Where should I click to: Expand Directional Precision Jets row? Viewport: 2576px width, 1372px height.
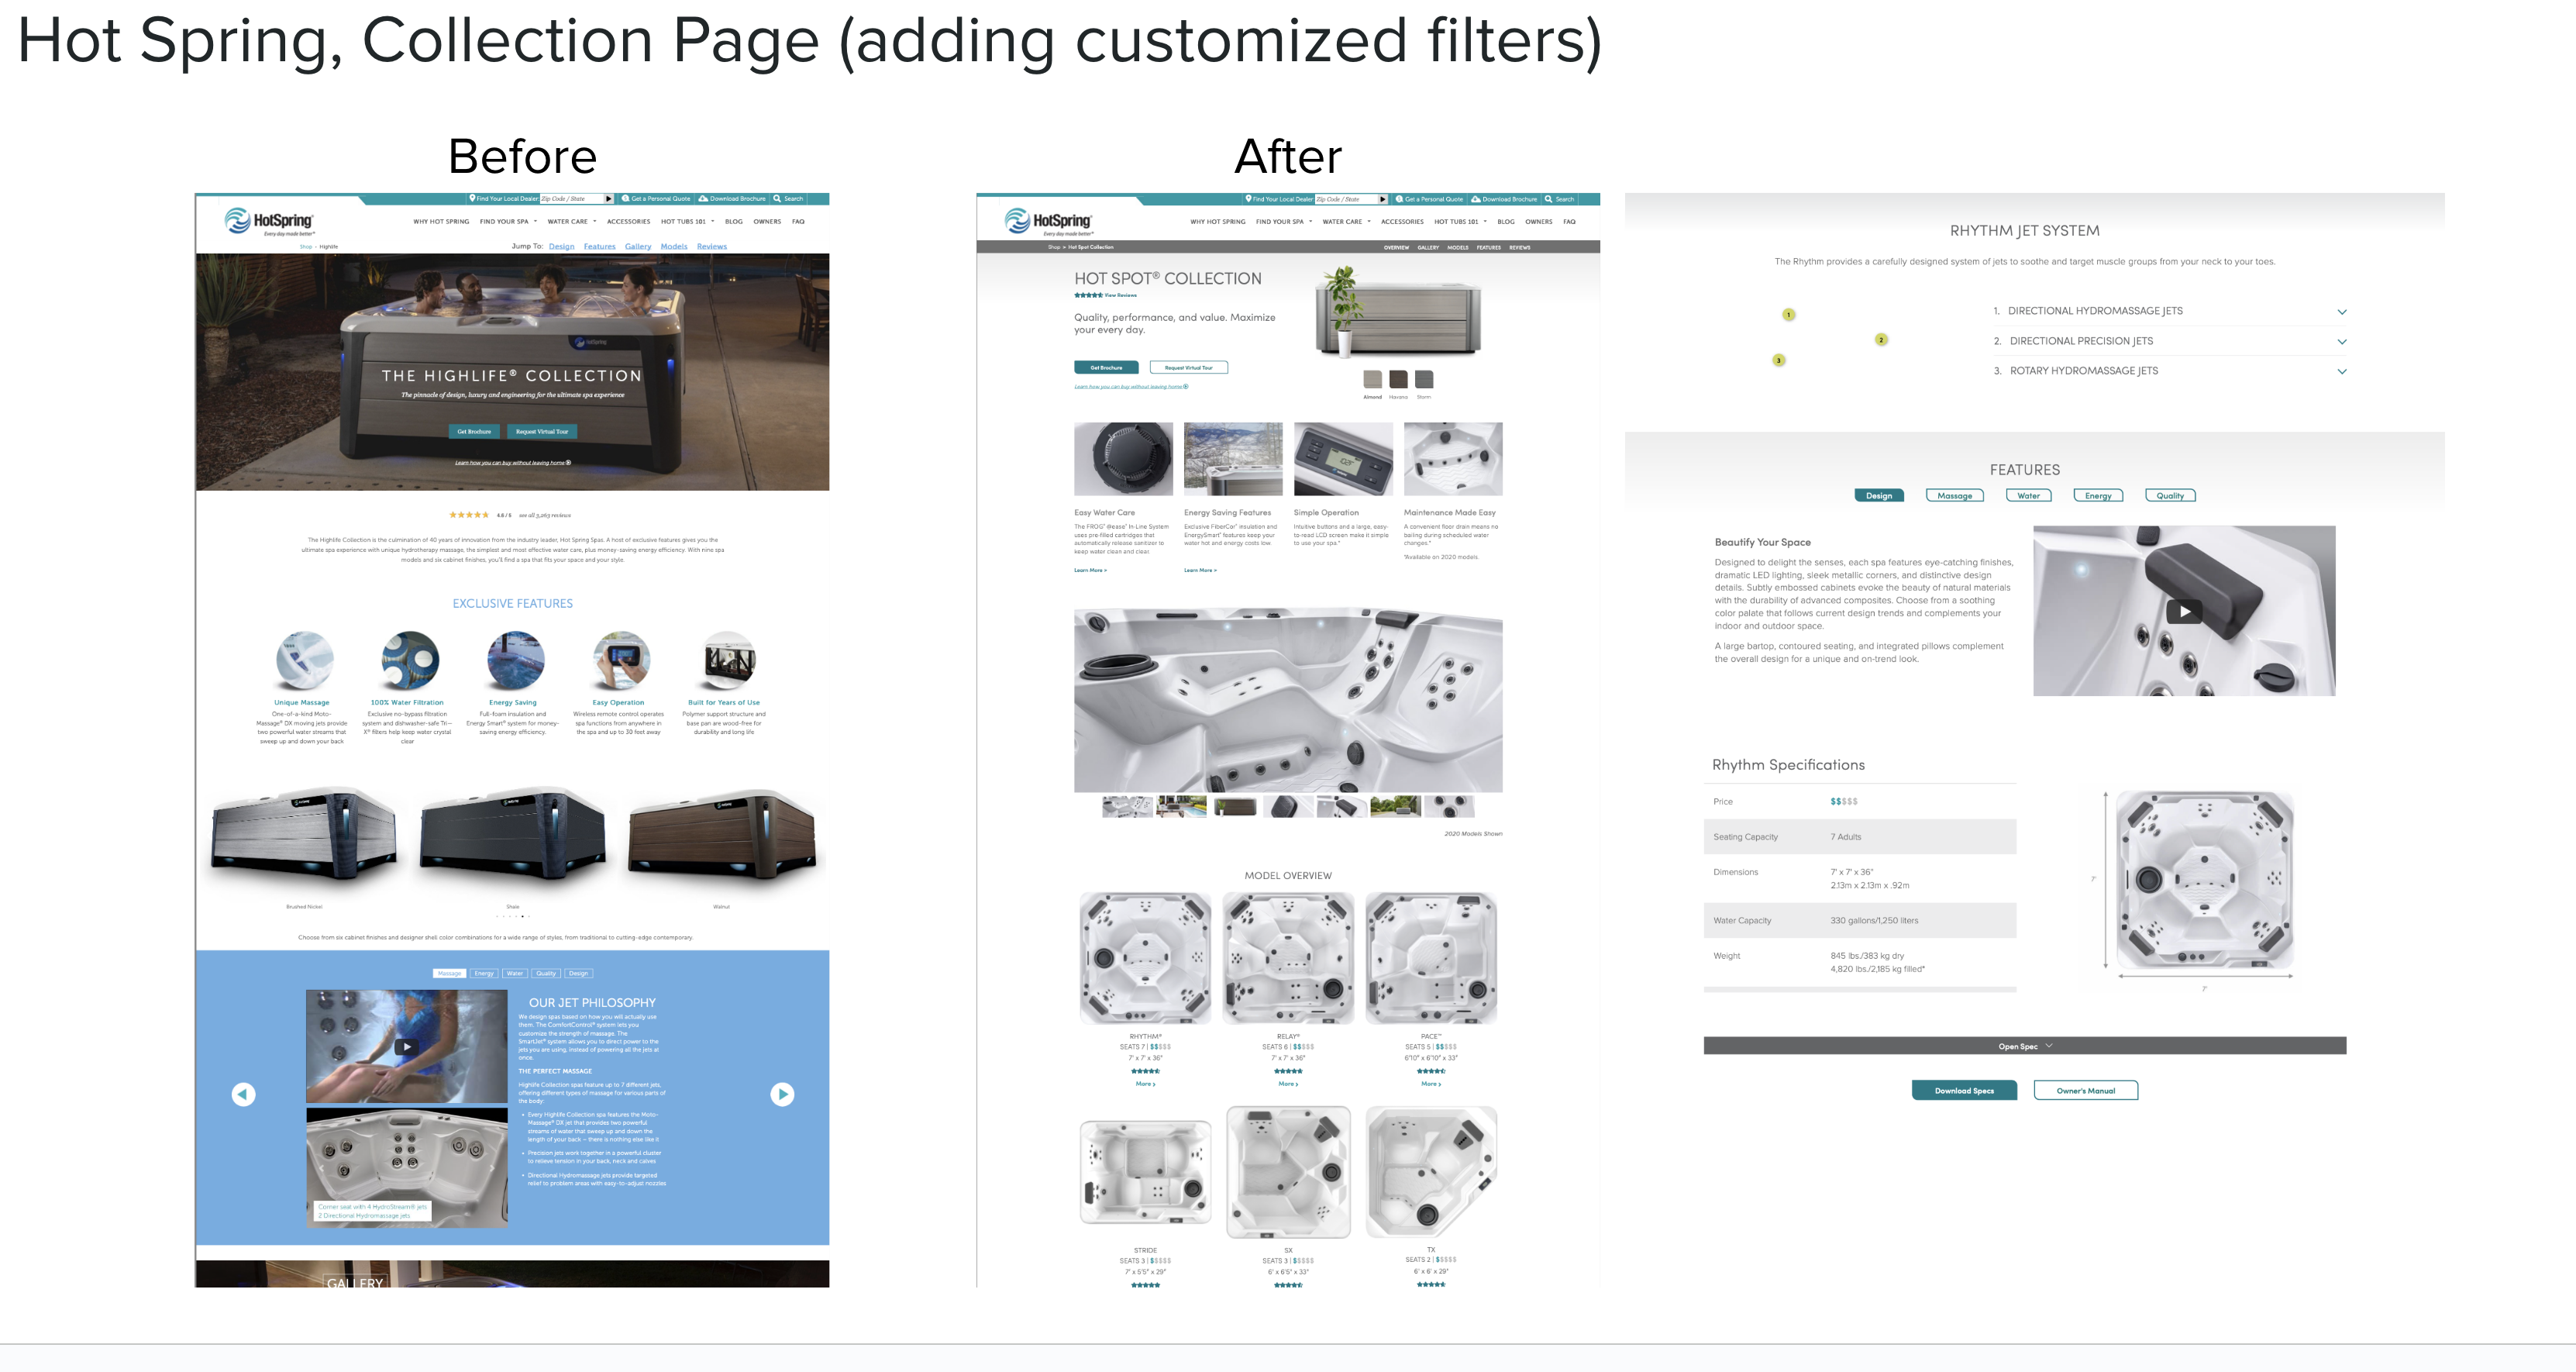(2168, 341)
